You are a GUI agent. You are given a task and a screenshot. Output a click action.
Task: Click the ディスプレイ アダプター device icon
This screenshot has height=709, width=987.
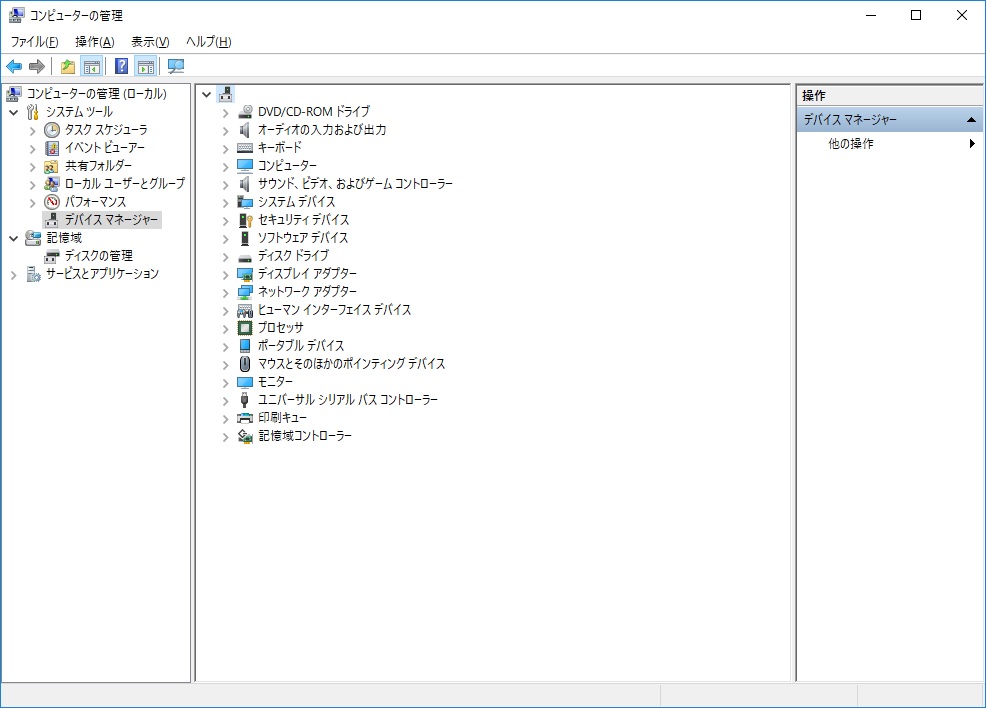click(x=245, y=274)
